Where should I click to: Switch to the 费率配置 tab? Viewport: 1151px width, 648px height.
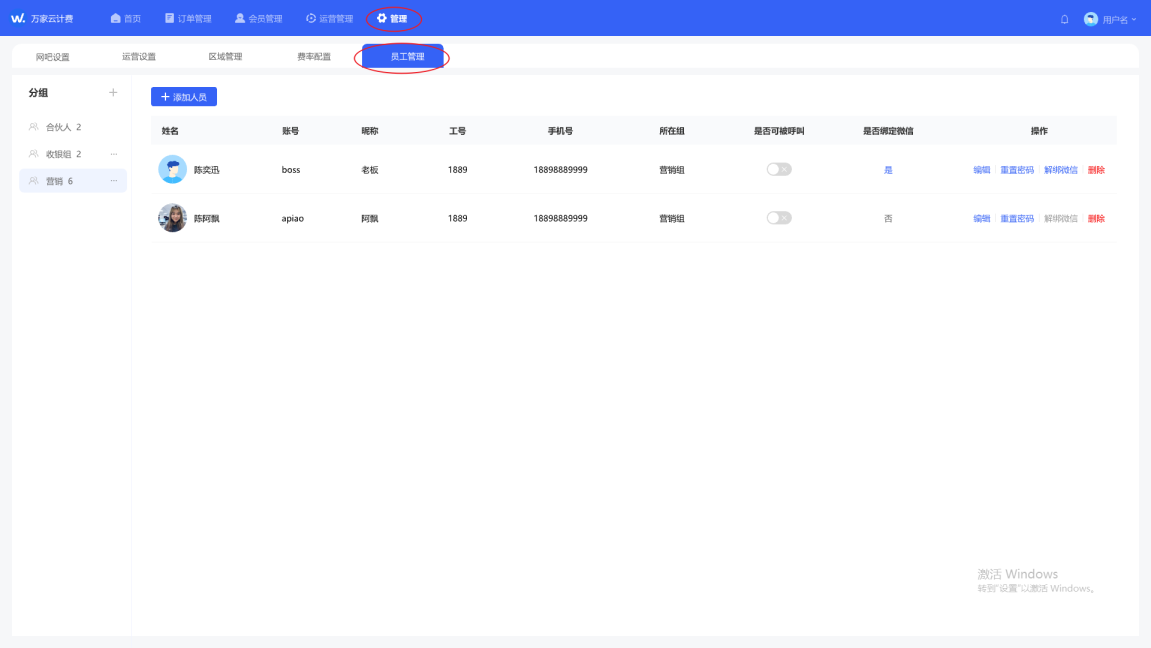(313, 57)
